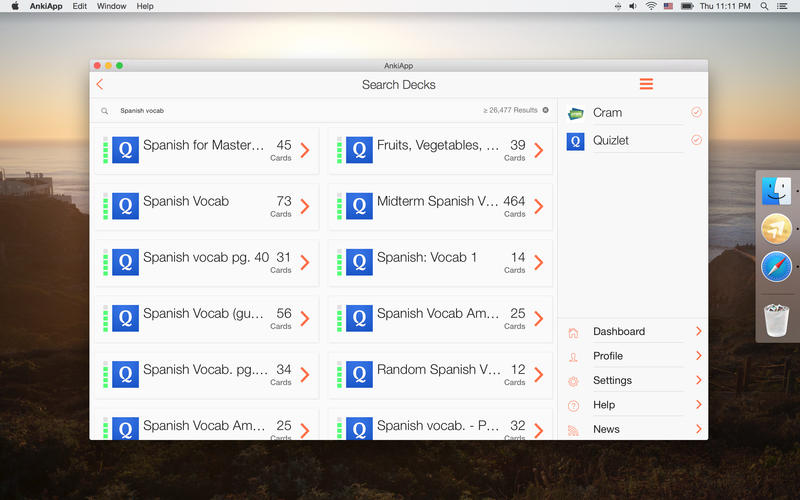800x500 pixels.
Task: Click the Cram logo in sidebar
Action: tap(575, 113)
